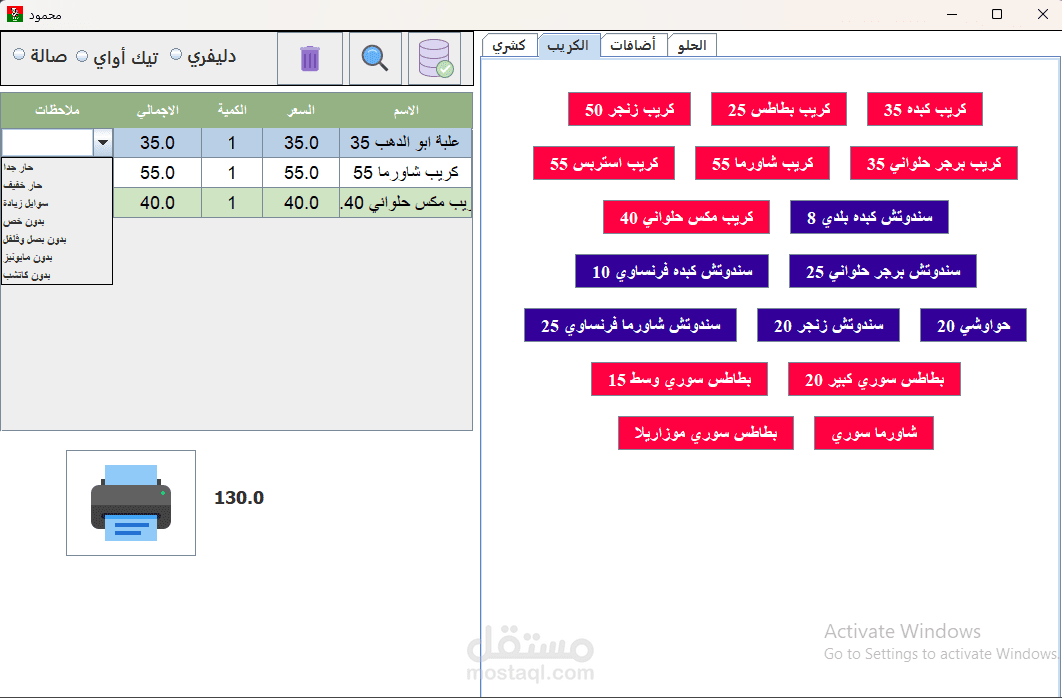Image resolution: width=1062 pixels, height=698 pixels.
Task: Choose سوايل زيادة from the notes list
Action: [57, 203]
